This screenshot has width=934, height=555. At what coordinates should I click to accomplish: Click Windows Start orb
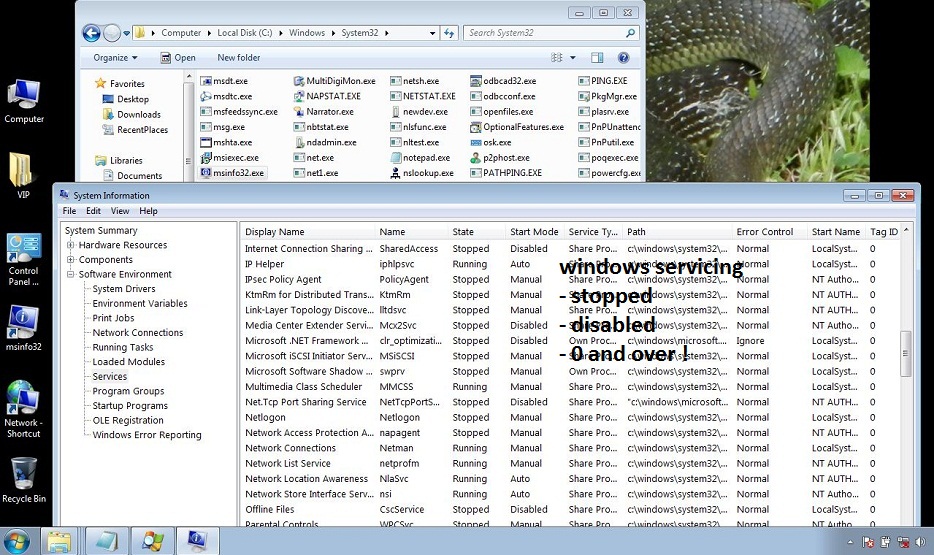(17, 541)
